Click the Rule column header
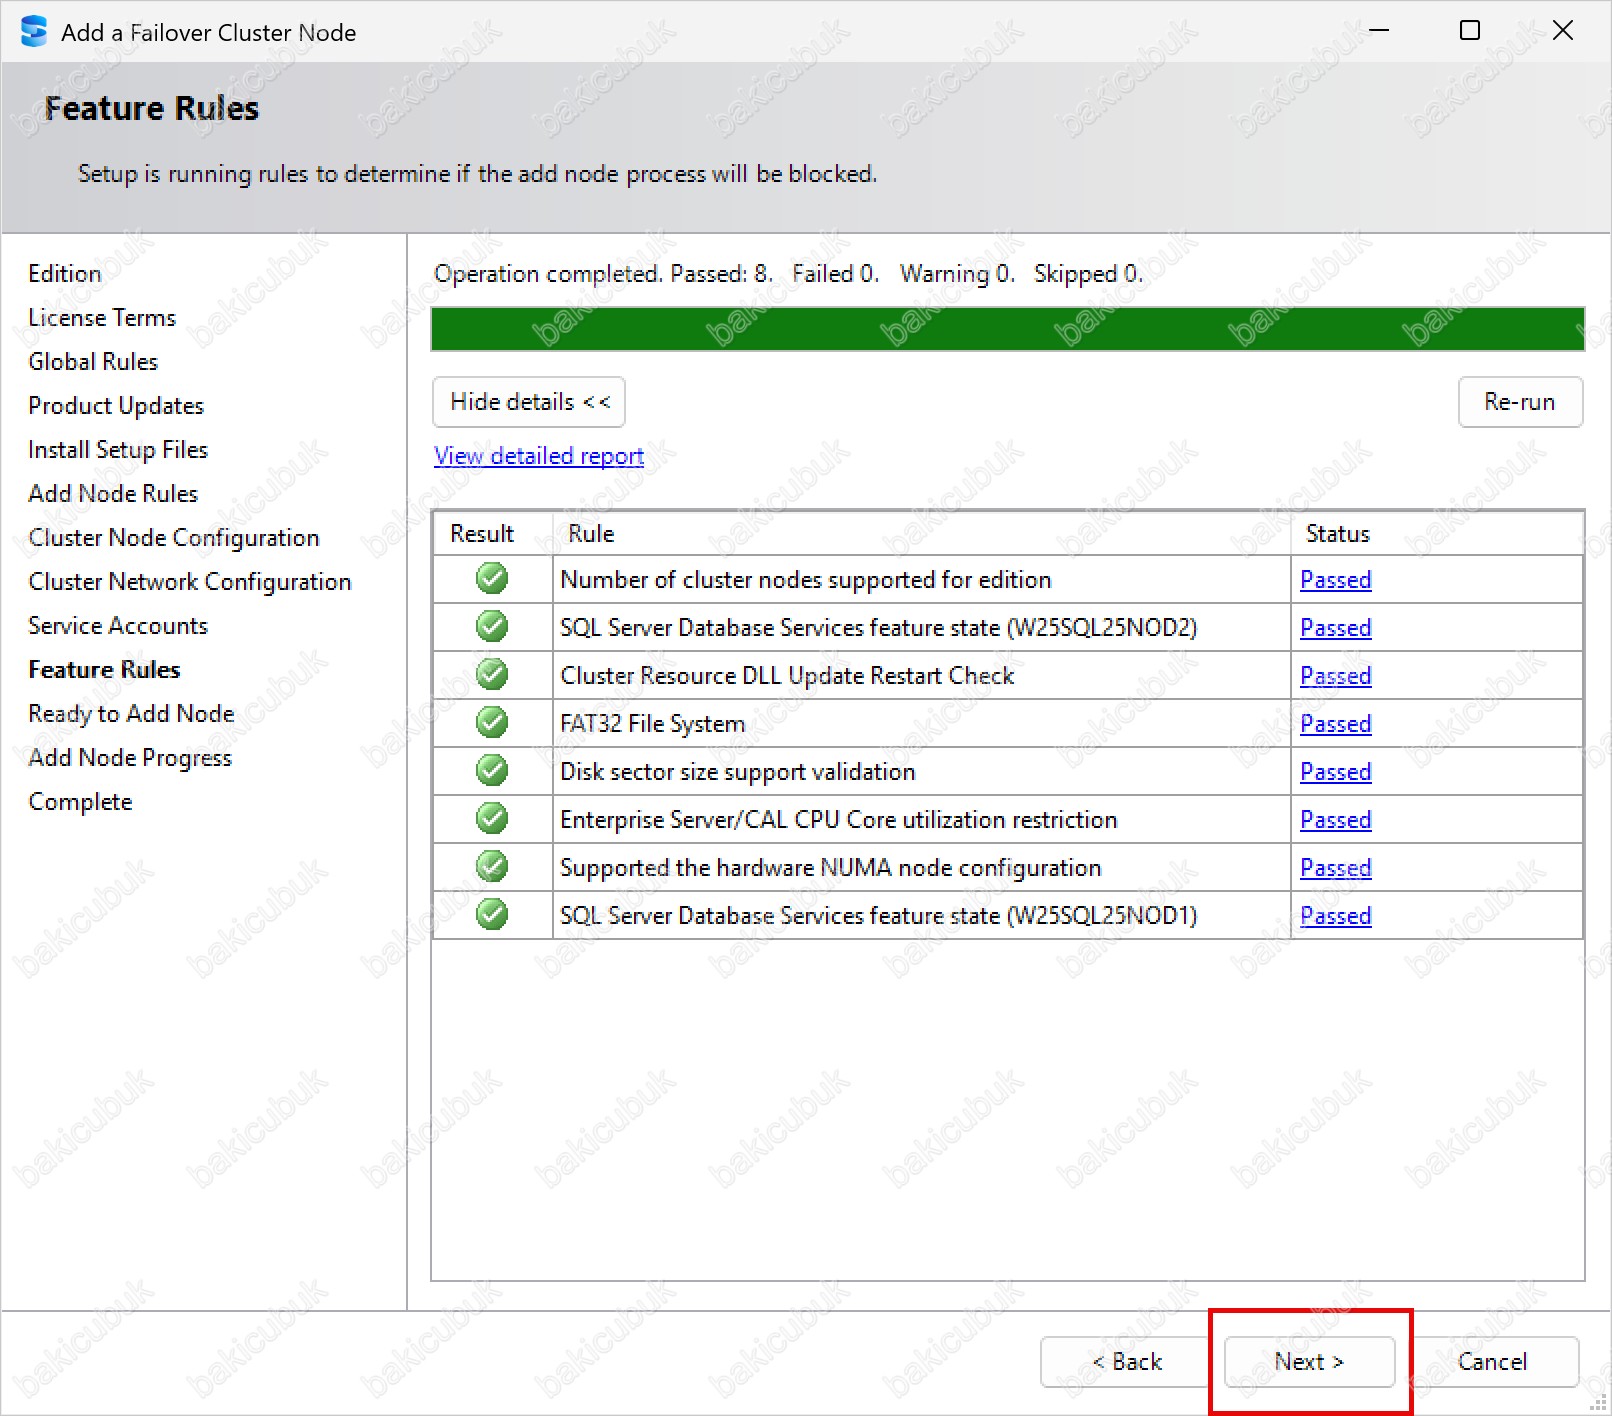The image size is (1612, 1416). click(591, 534)
